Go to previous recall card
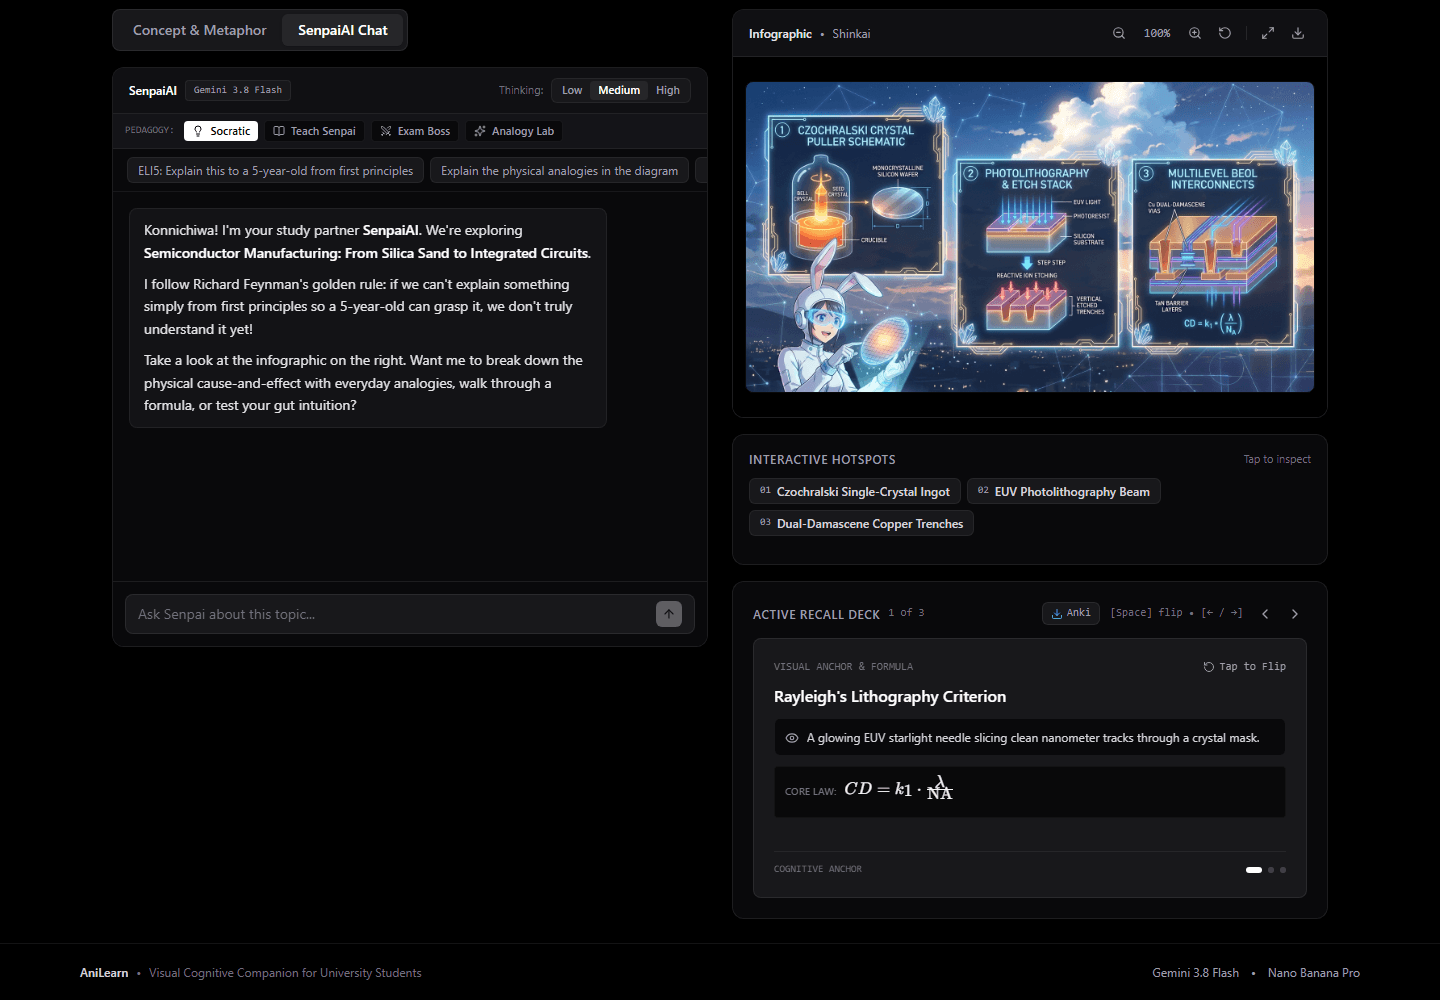1440x1000 pixels. 1265,614
